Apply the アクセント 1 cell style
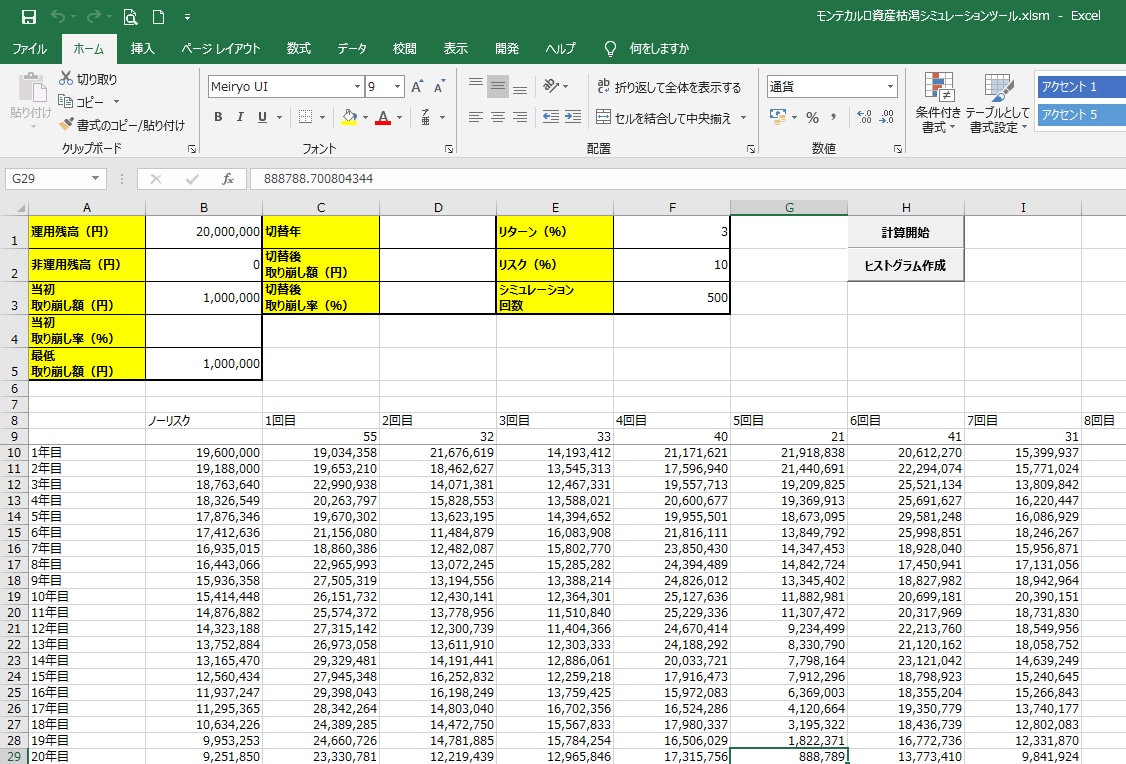The height and width of the screenshot is (764, 1126). [x=1081, y=86]
